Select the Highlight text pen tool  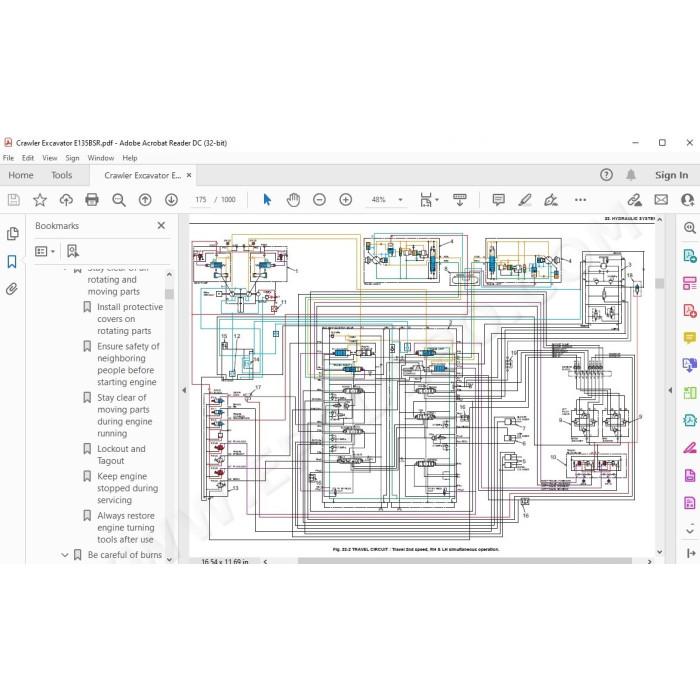(x=525, y=200)
